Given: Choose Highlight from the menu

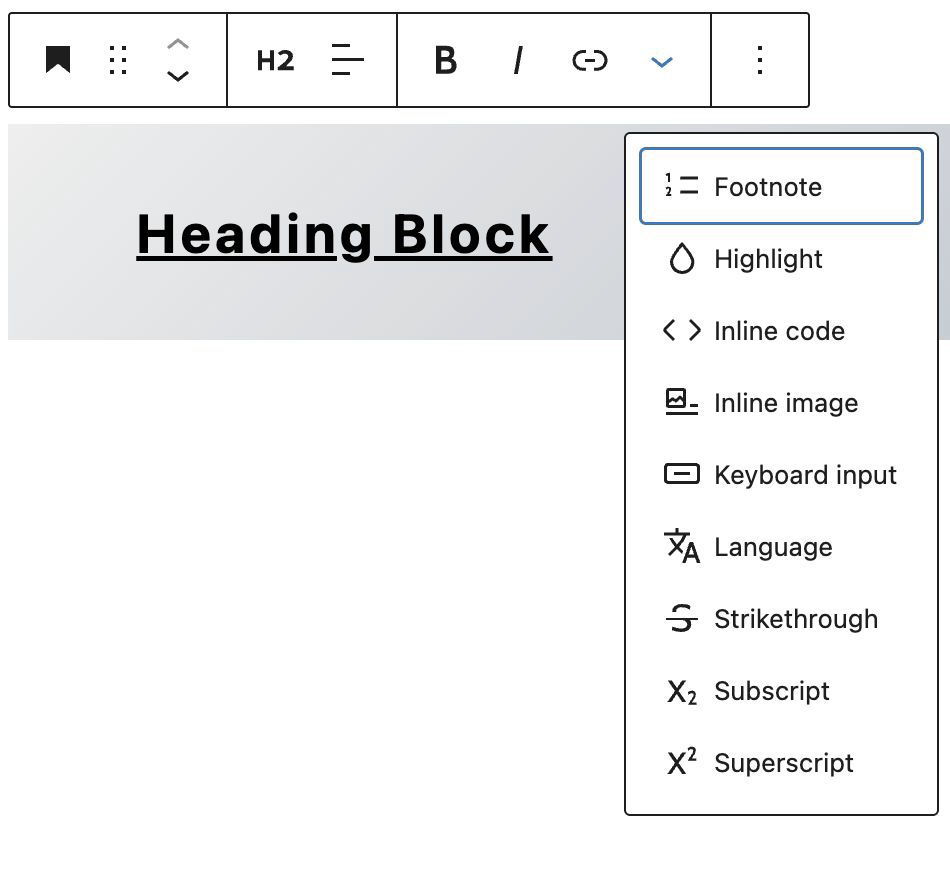Looking at the screenshot, I should (781, 259).
